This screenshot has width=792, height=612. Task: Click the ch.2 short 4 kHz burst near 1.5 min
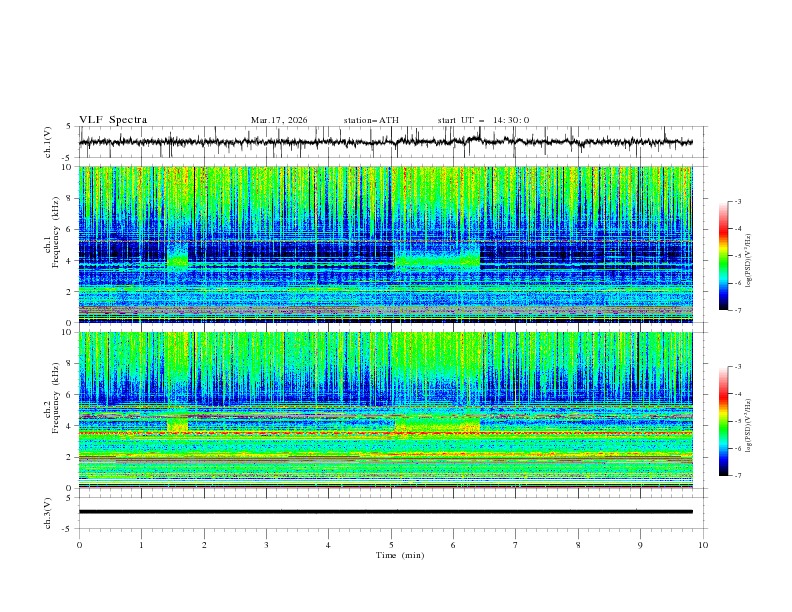pyautogui.click(x=177, y=424)
